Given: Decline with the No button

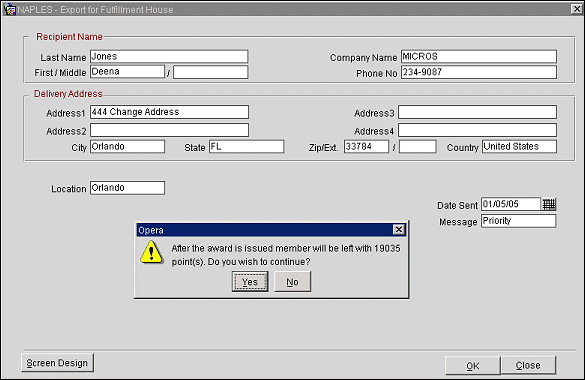Looking at the screenshot, I should point(292,282).
